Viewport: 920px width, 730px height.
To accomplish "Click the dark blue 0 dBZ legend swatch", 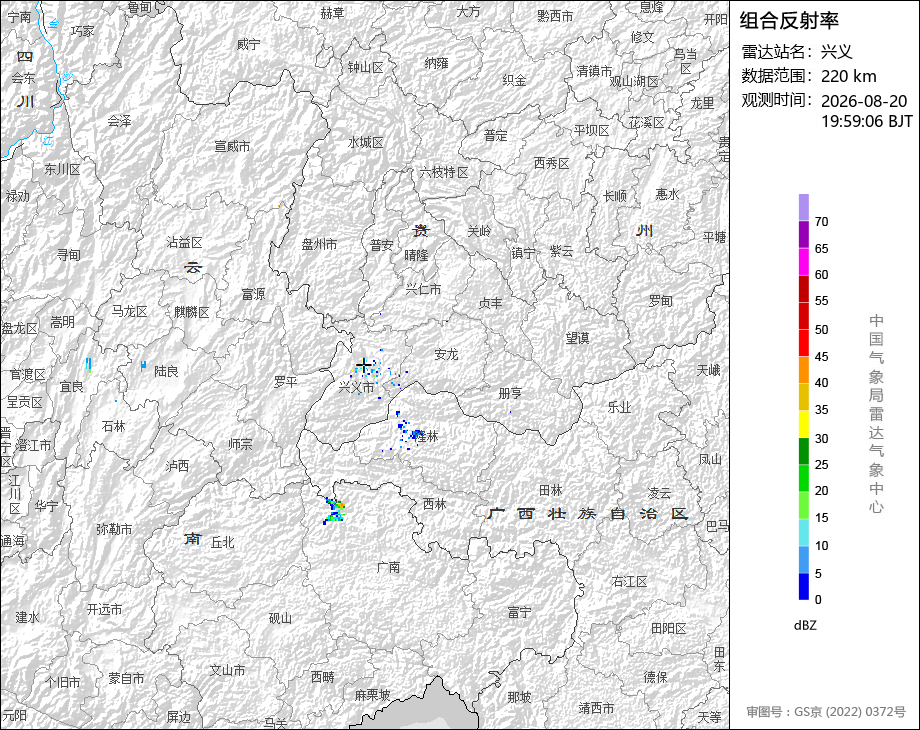I will point(804,586).
